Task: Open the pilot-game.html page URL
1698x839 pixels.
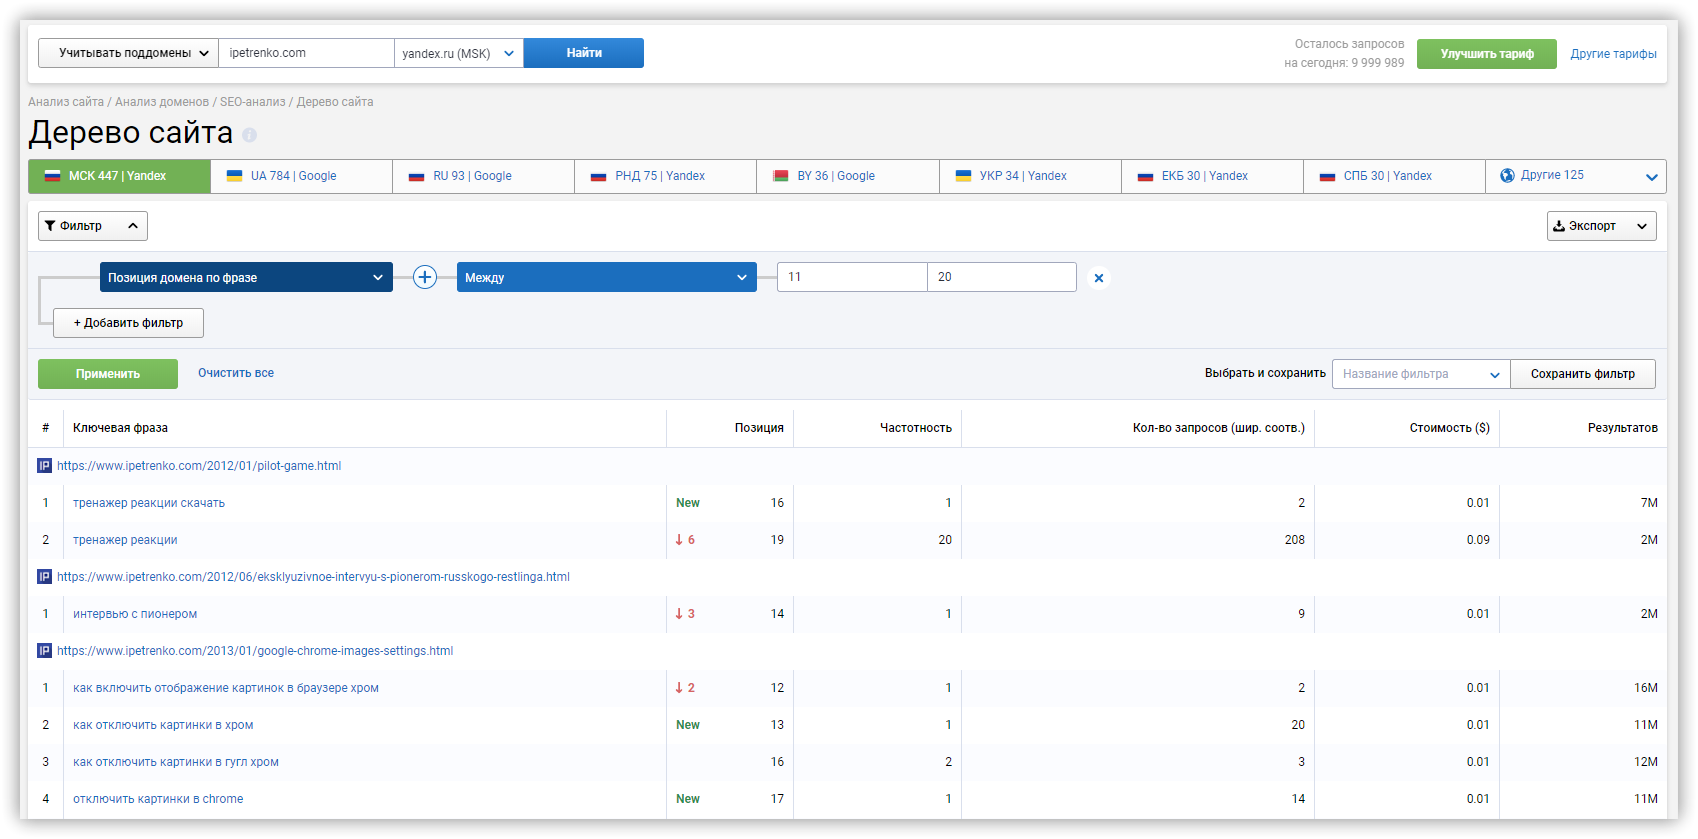Action: (199, 466)
